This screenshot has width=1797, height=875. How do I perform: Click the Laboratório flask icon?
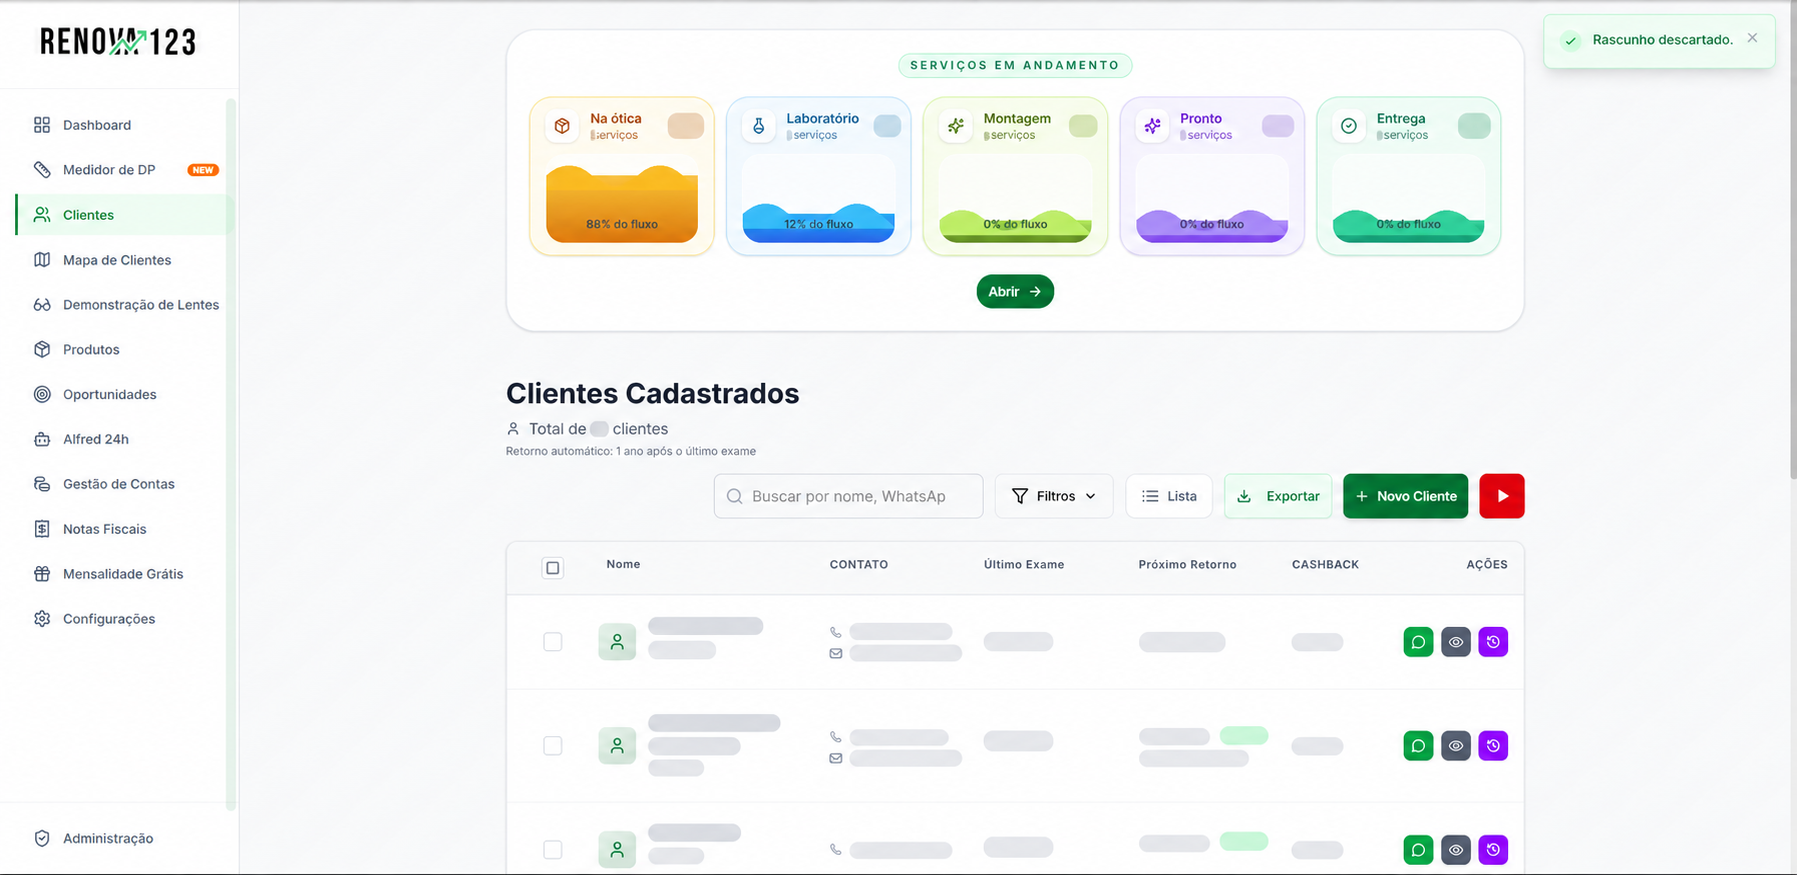tap(759, 126)
